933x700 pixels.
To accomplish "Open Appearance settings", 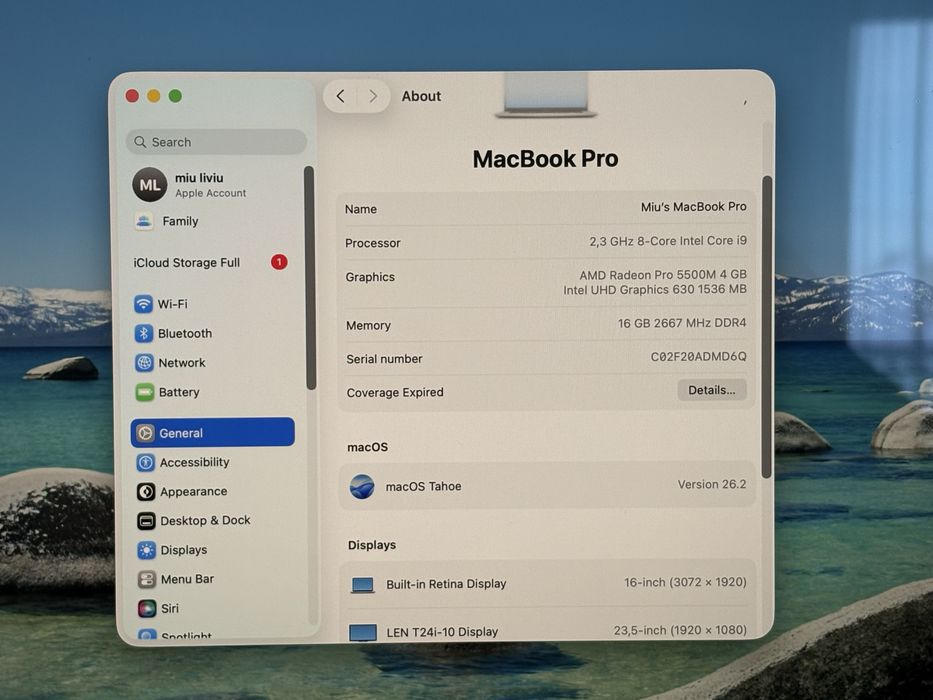I will point(212,492).
